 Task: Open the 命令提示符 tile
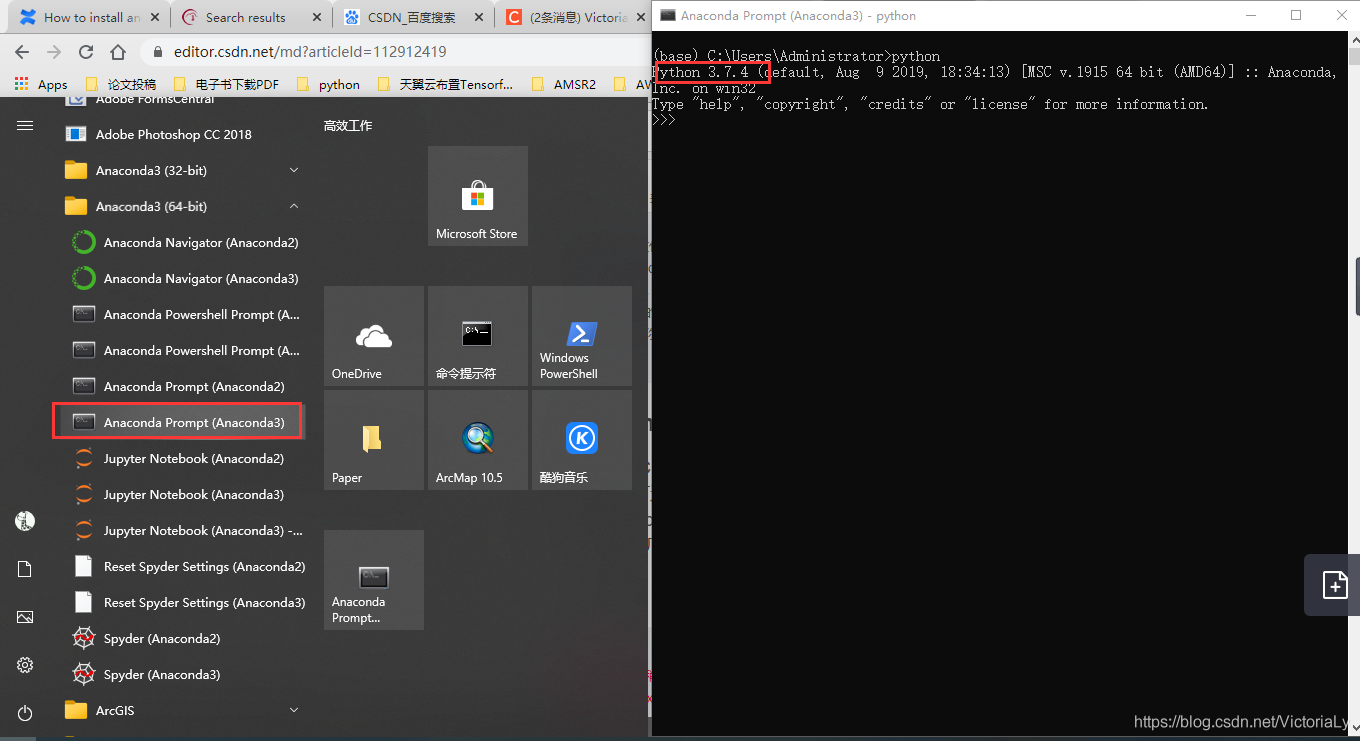coord(477,336)
